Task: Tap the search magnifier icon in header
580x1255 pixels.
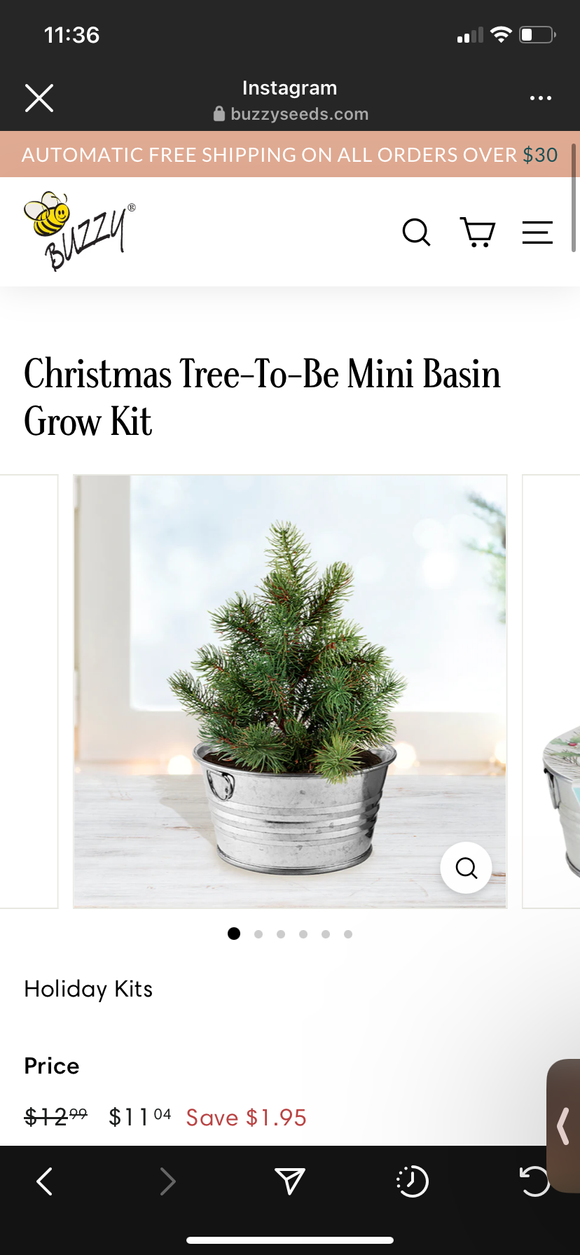Action: click(x=416, y=232)
